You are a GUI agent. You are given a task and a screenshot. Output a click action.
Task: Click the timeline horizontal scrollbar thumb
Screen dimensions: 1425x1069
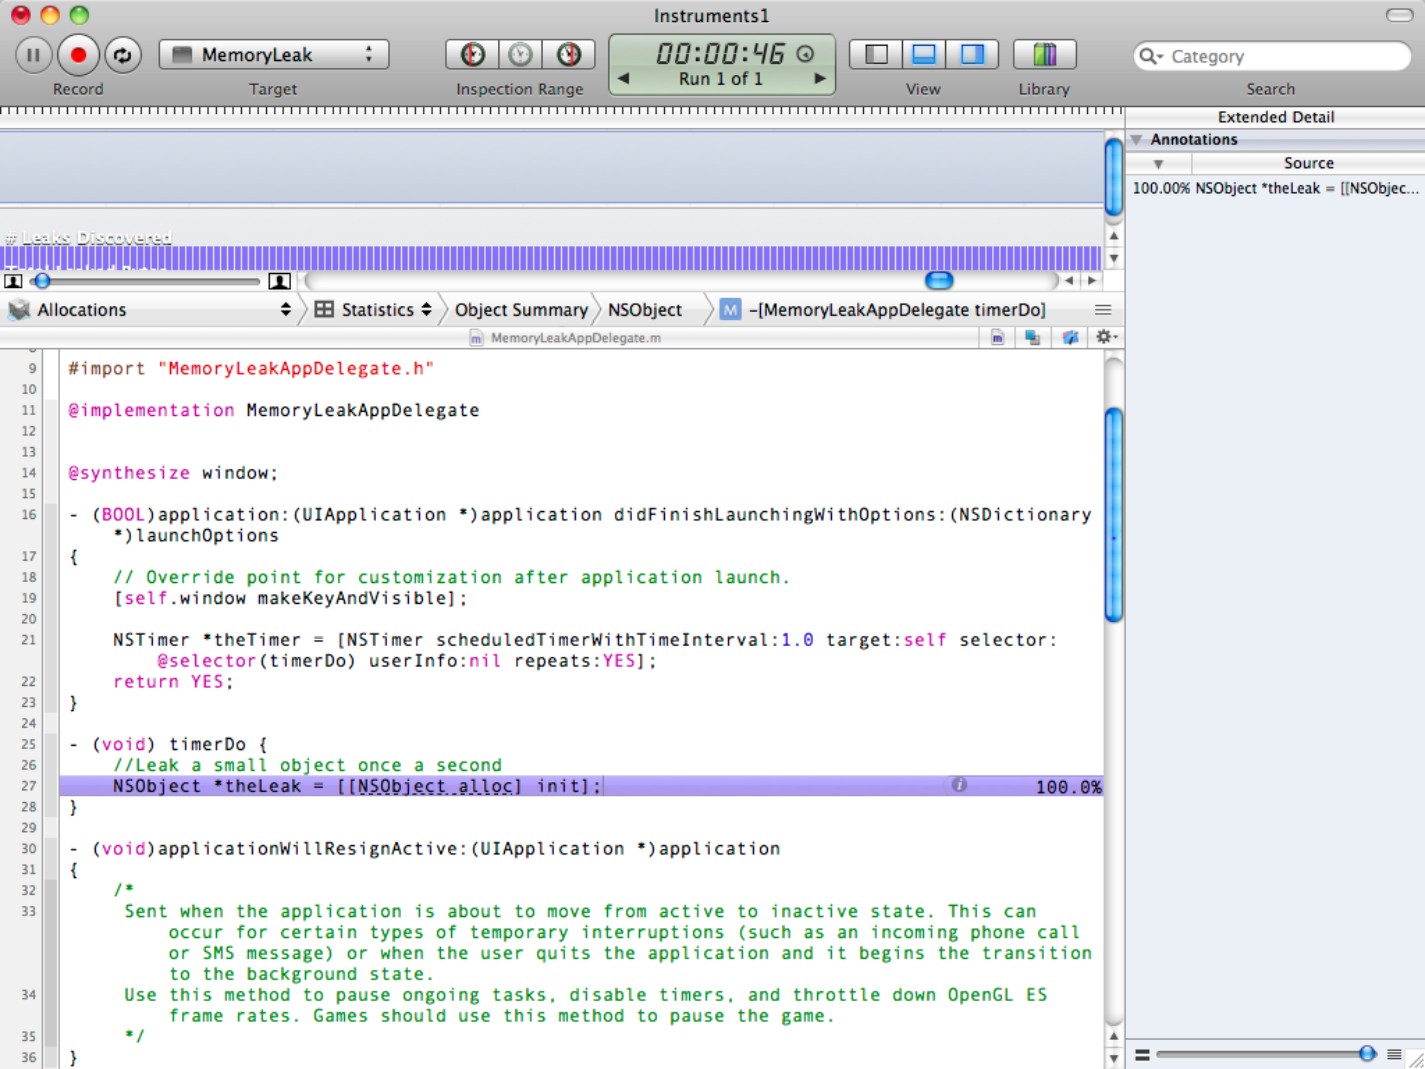(939, 280)
